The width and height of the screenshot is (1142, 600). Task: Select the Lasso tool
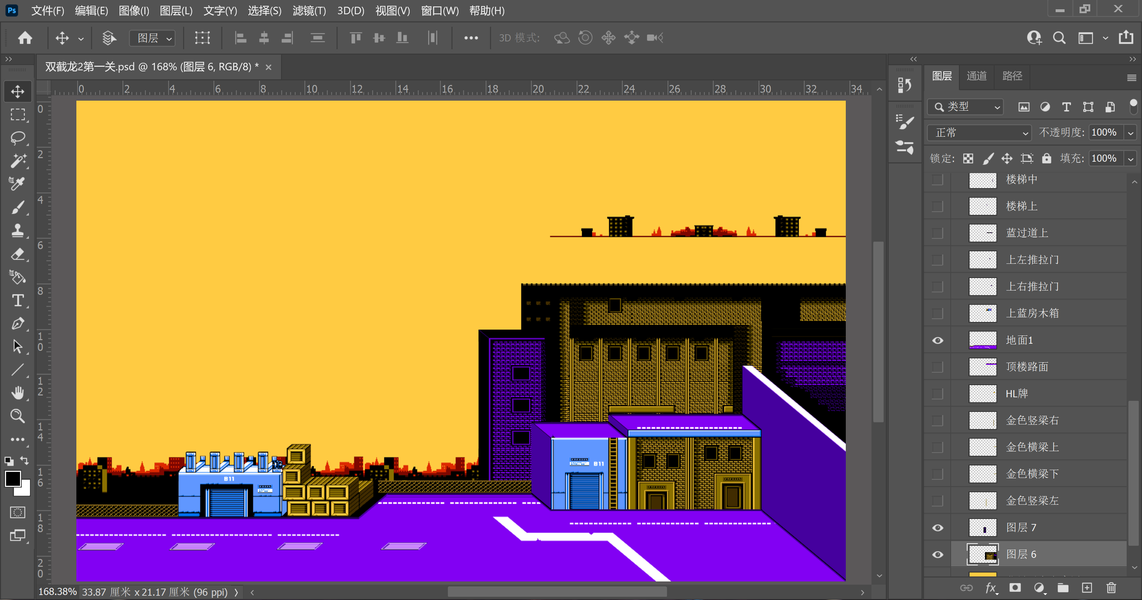17,138
